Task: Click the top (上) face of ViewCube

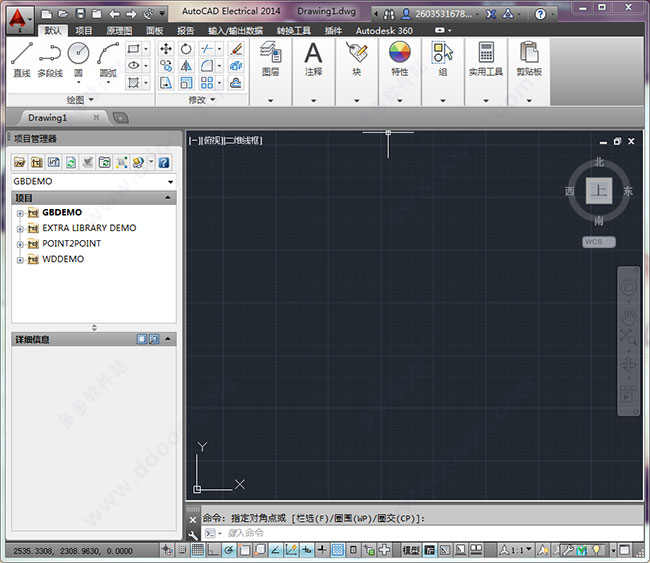Action: pyautogui.click(x=599, y=190)
